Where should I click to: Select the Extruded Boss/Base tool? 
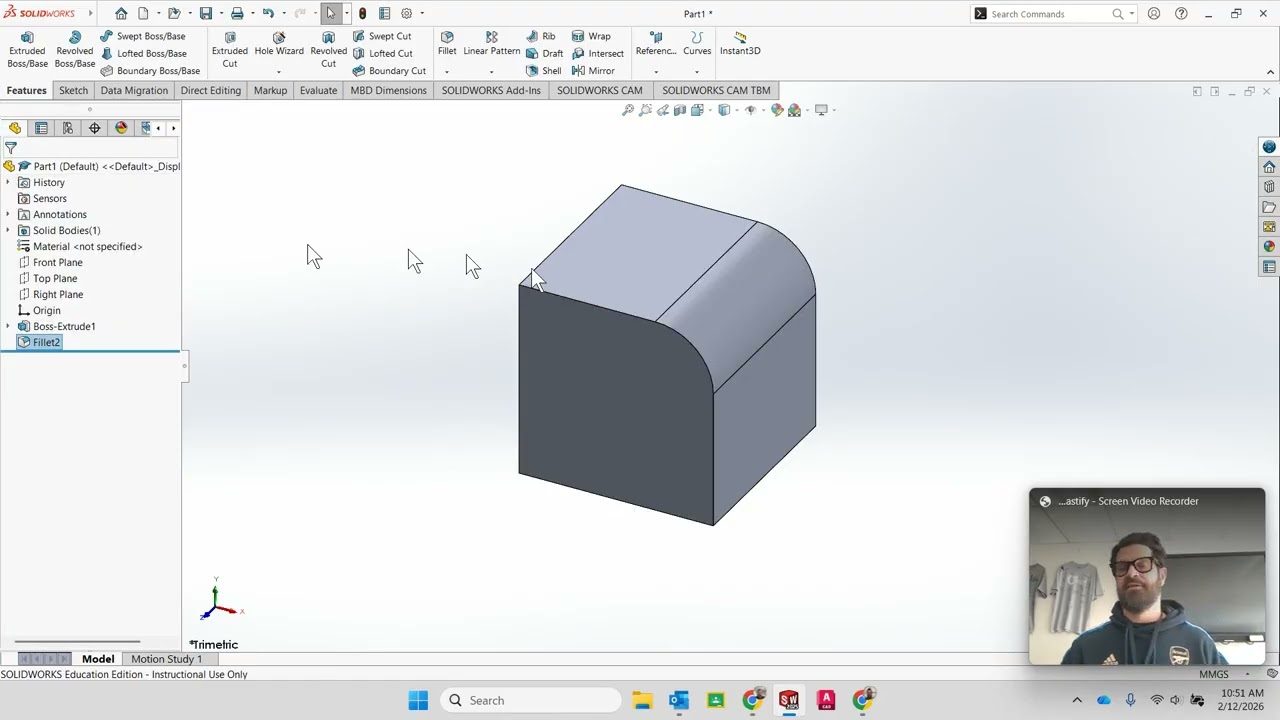click(27, 50)
